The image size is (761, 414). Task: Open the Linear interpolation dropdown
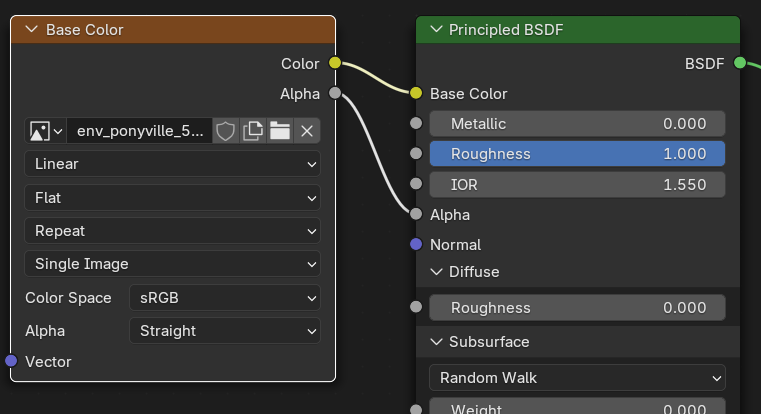[172, 164]
